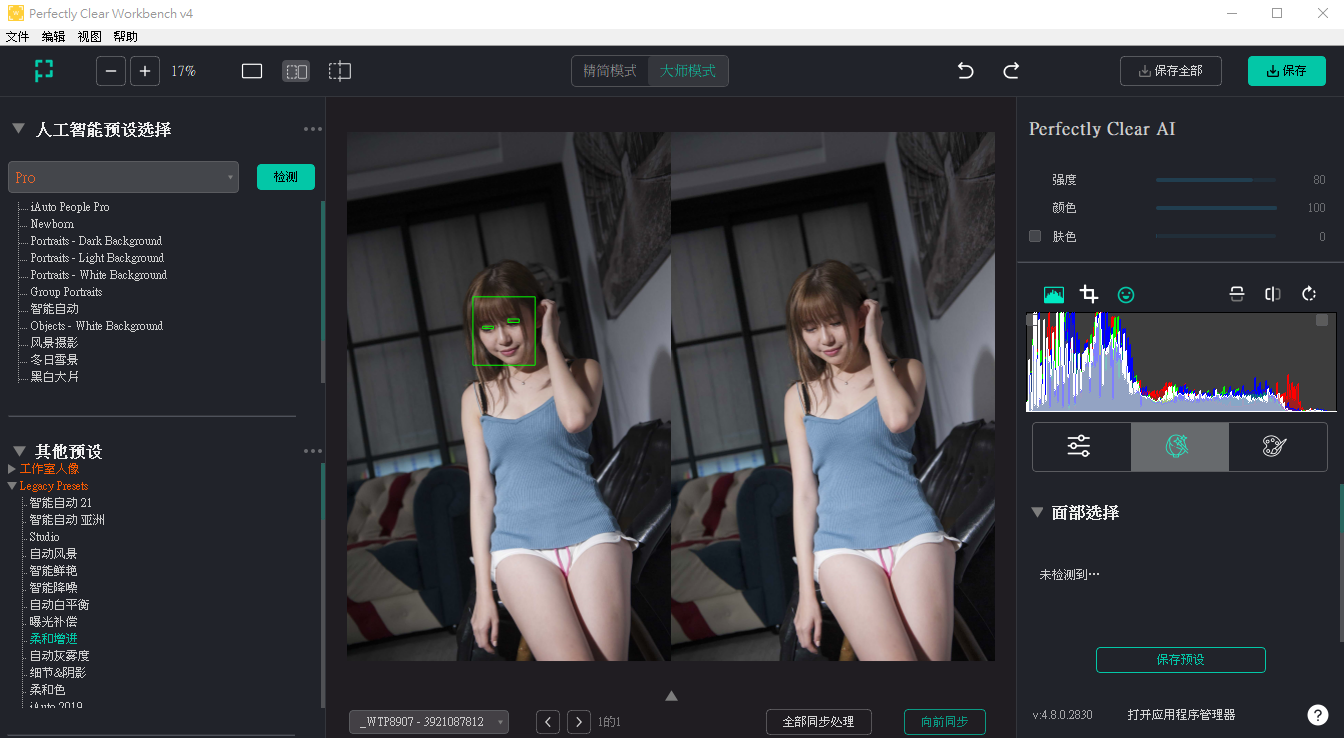
Task: Open the 文件 menu
Action: click(x=17, y=36)
